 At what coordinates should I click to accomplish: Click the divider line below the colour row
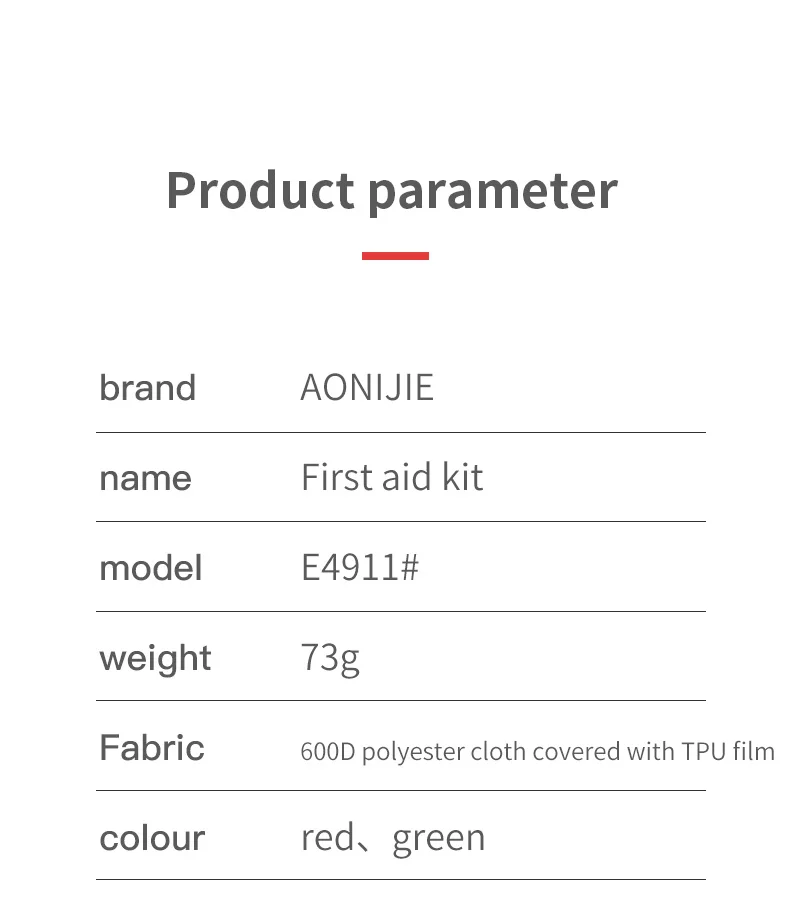click(x=400, y=880)
